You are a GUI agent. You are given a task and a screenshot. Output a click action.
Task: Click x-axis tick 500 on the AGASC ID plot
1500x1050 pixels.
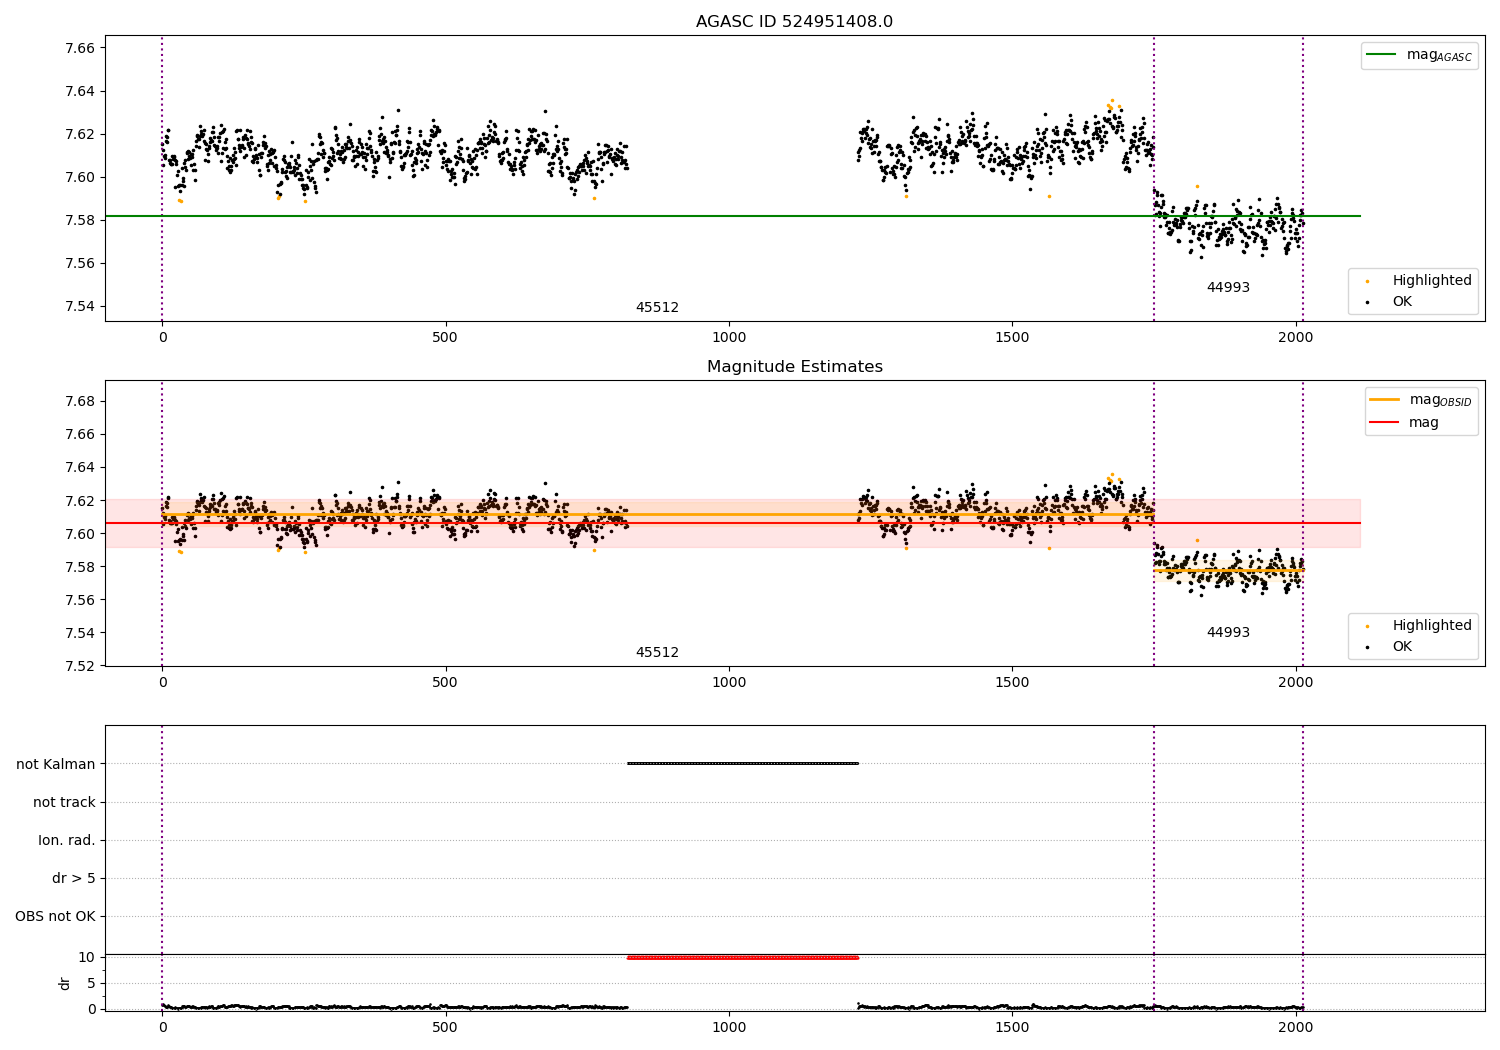point(445,338)
